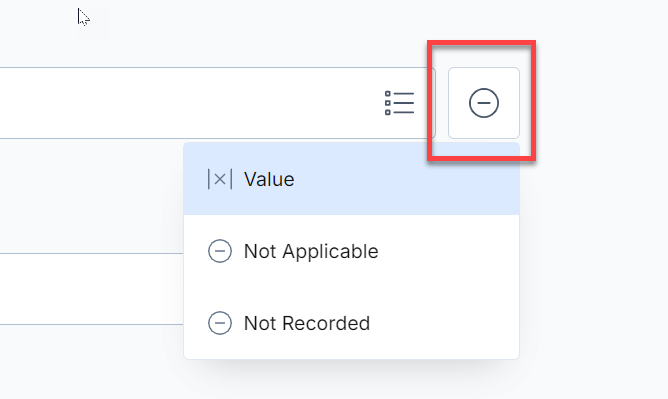Collapse the Value/Not Applicable dropdown via minus button

pos(484,103)
